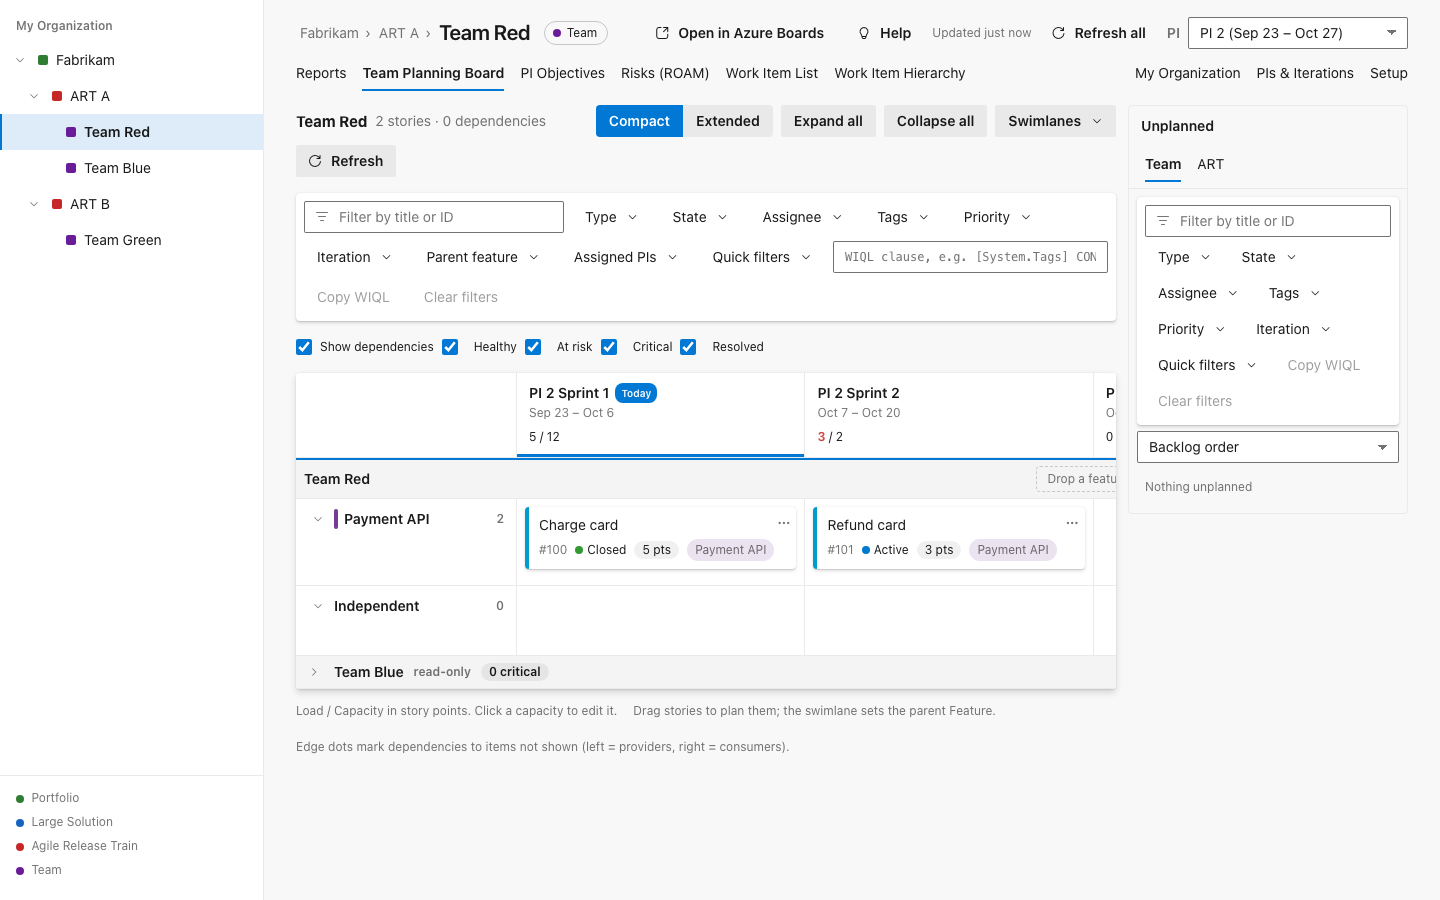1440x900 pixels.
Task: Click PI 2 Sprint 1 capacity value 5 / 12
Action: click(x=544, y=437)
